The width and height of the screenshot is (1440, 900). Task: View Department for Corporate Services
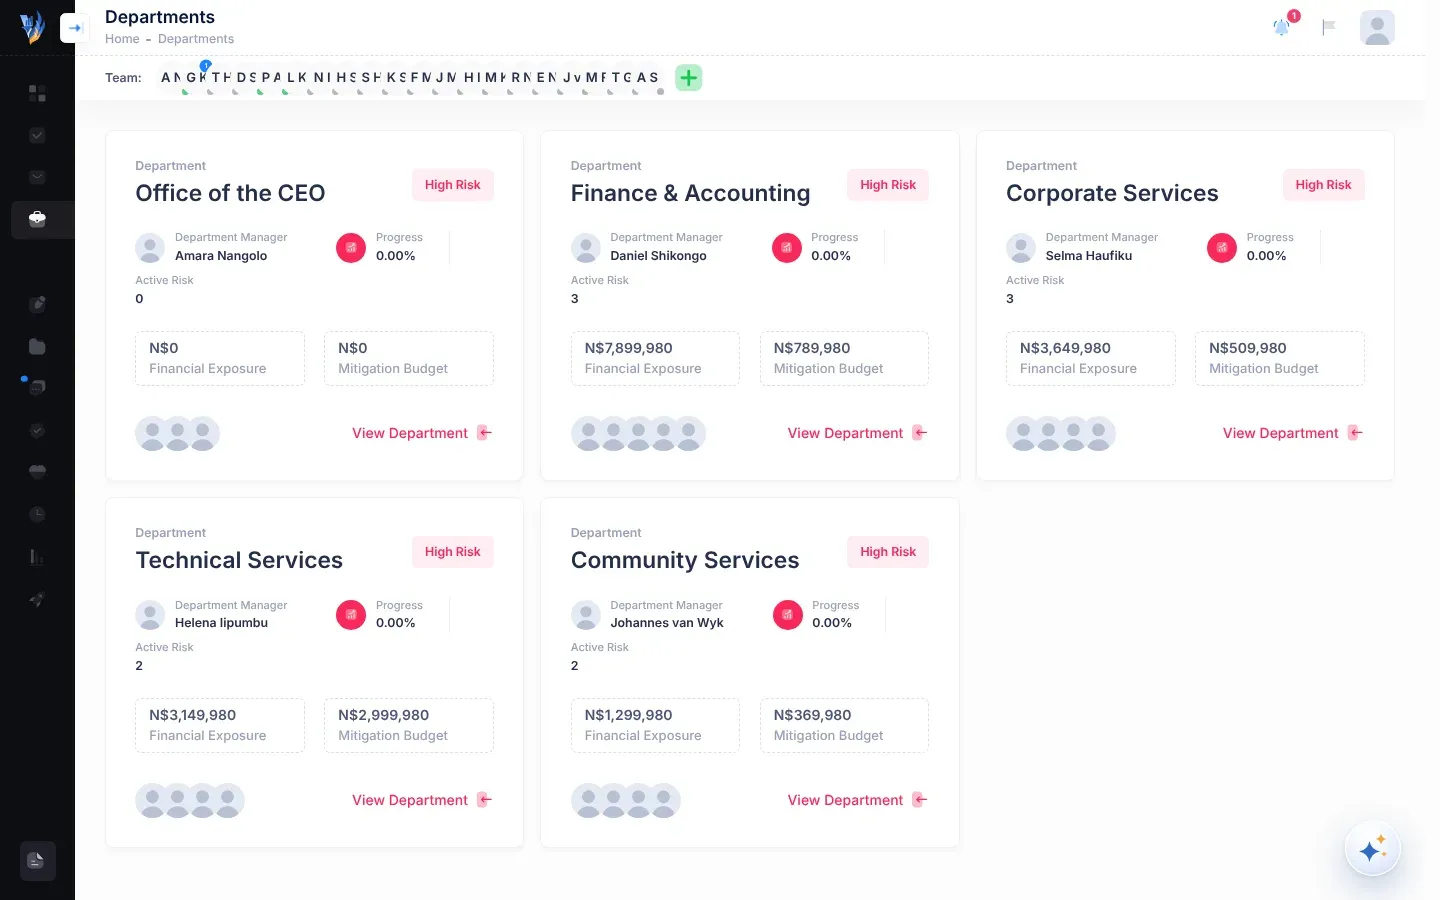tap(1292, 433)
